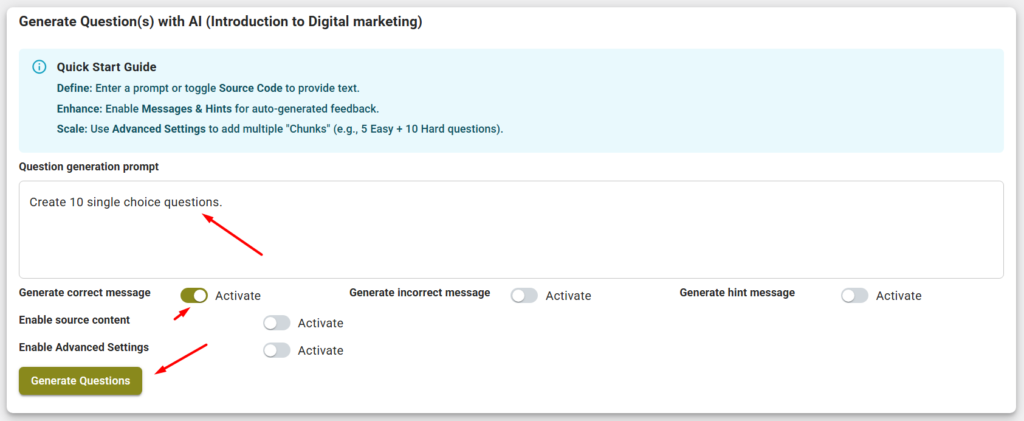Switch on the Enable Advanced Settings toggle
Screen dimensions: 1024x421
(x=276, y=350)
